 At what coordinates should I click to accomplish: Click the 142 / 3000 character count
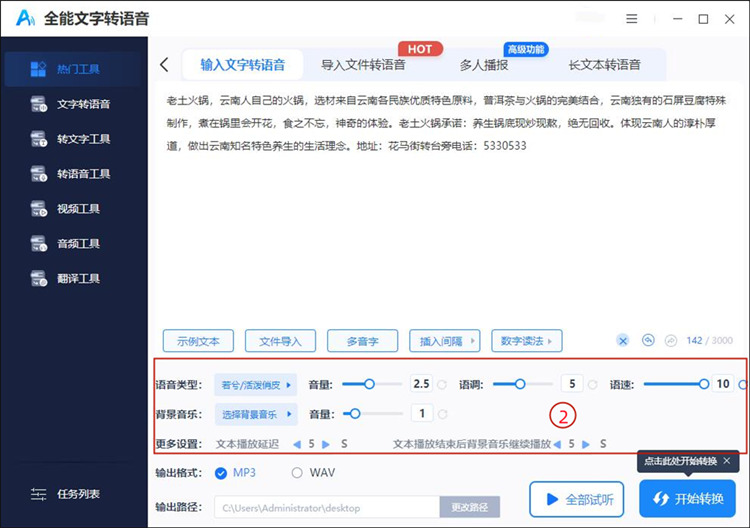(709, 341)
